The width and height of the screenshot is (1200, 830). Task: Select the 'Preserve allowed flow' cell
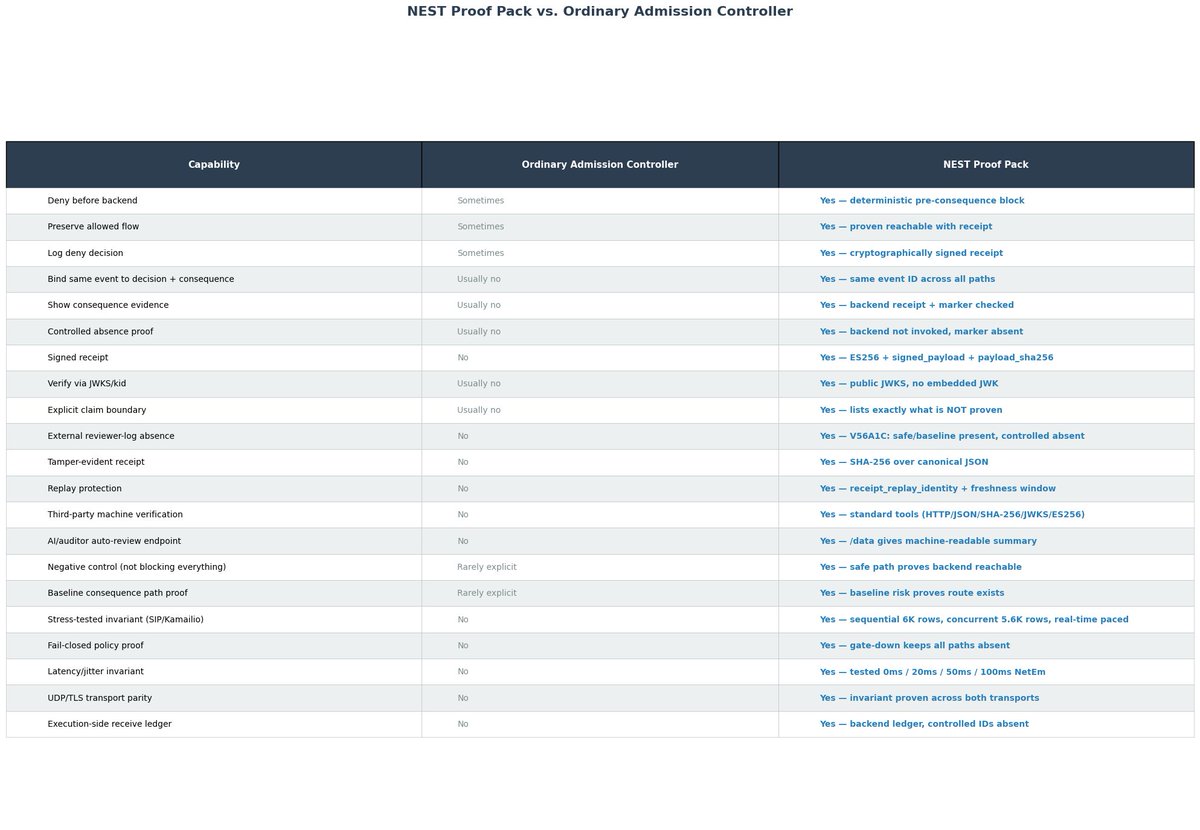[x=214, y=227]
